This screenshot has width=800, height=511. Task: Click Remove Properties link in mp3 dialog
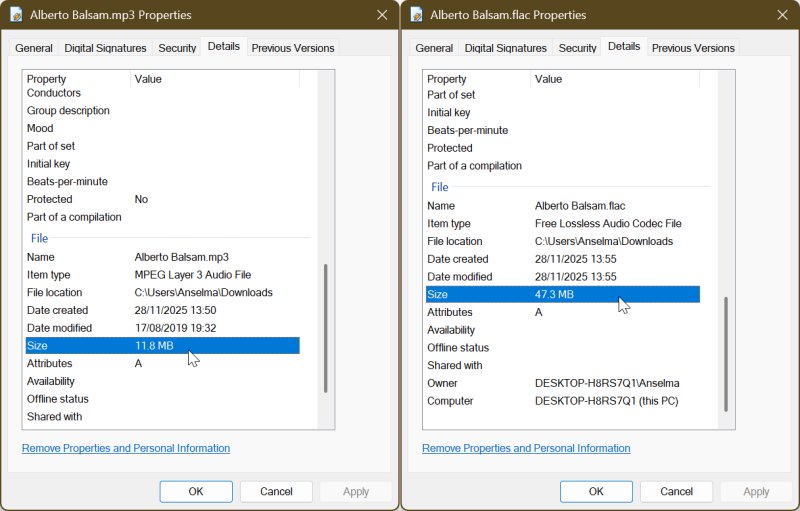(x=126, y=448)
